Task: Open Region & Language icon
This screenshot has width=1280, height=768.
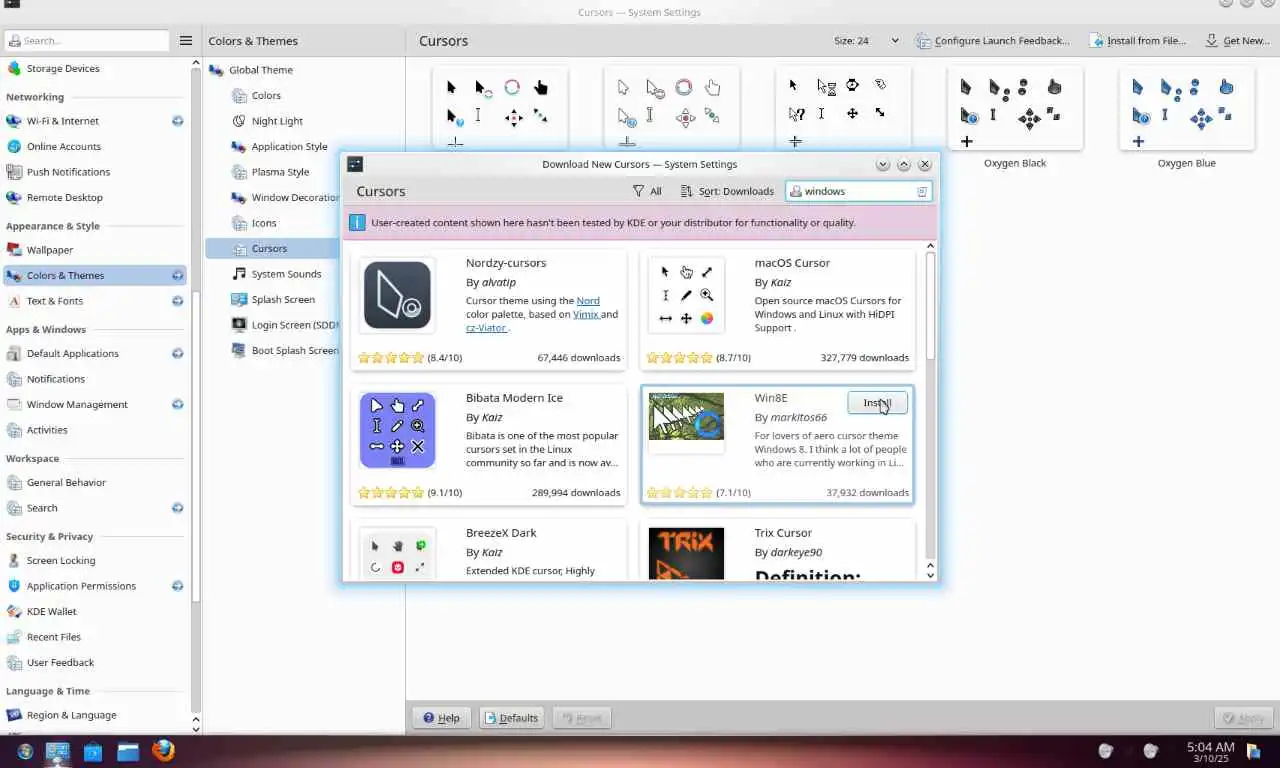Action: pyautogui.click(x=14, y=715)
